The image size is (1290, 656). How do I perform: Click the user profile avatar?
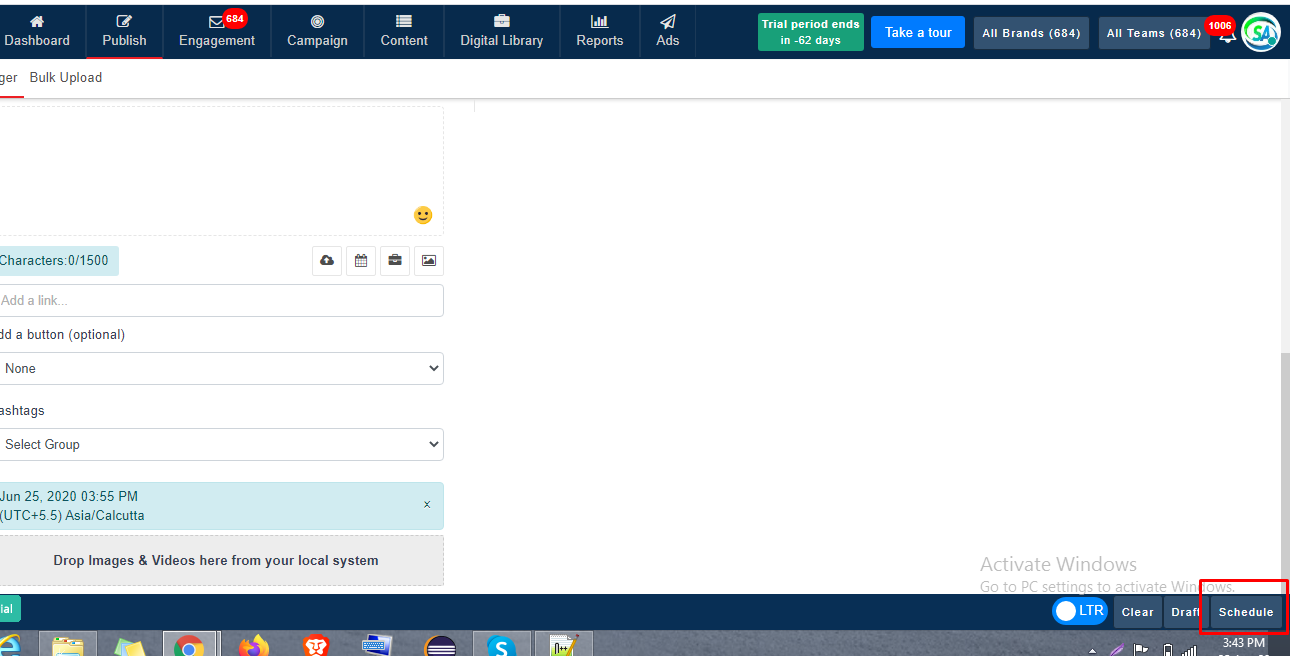coord(1261,33)
